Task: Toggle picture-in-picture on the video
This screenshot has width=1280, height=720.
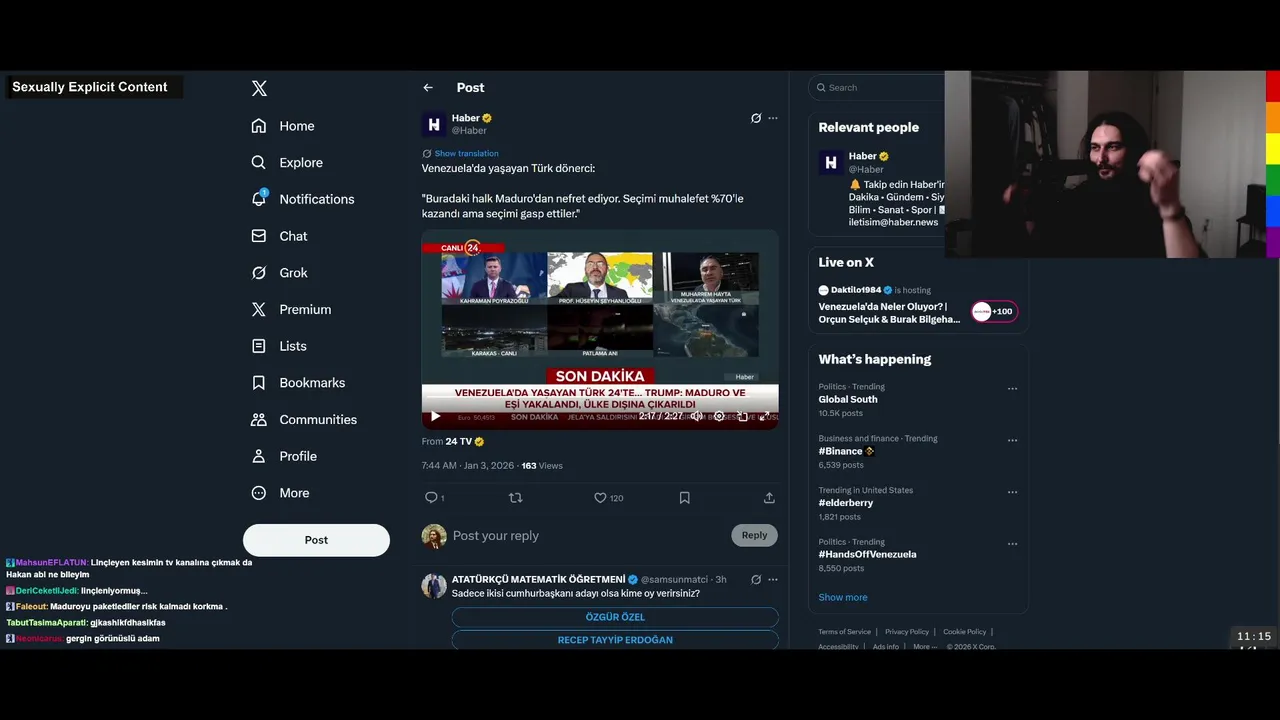Action: tap(742, 416)
